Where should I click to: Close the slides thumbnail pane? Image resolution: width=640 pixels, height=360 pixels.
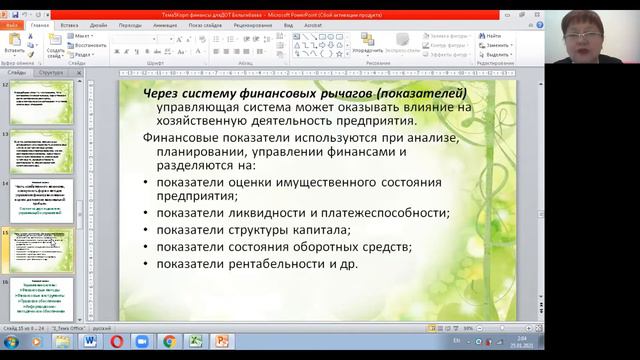[x=79, y=73]
